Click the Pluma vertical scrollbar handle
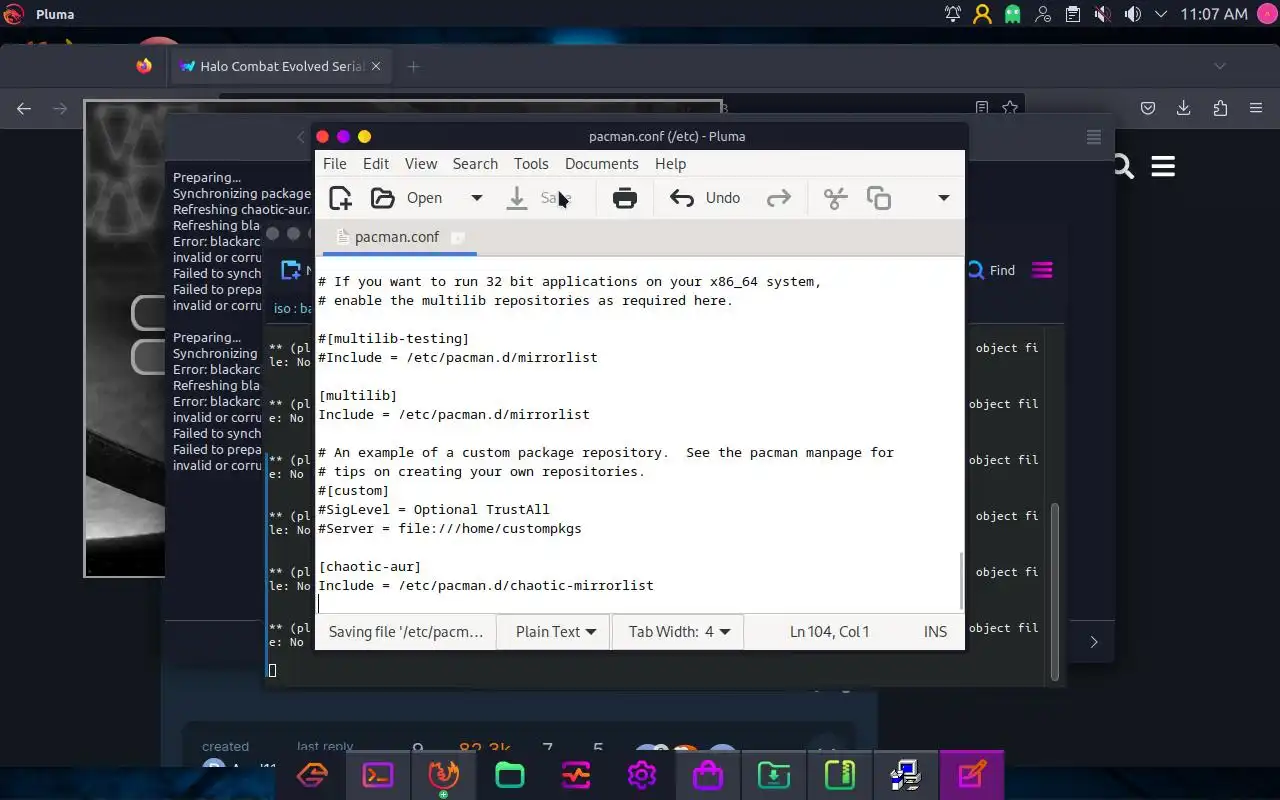The width and height of the screenshot is (1280, 800). [x=961, y=579]
